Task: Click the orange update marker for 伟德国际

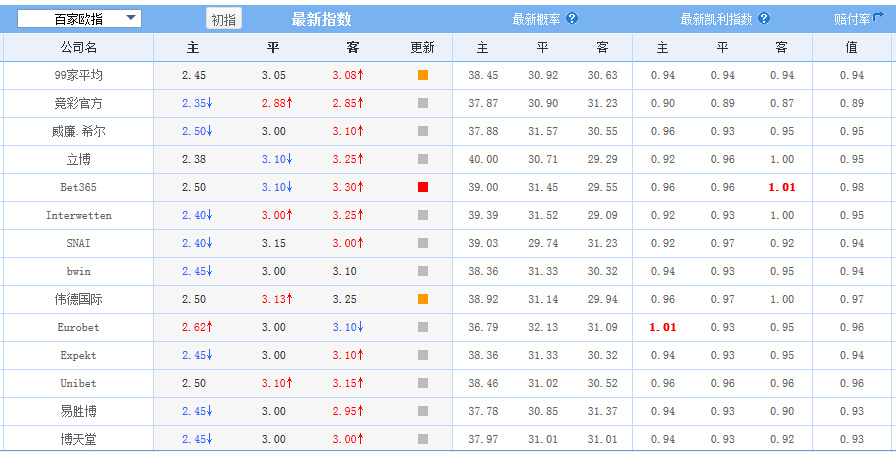Action: tap(423, 299)
